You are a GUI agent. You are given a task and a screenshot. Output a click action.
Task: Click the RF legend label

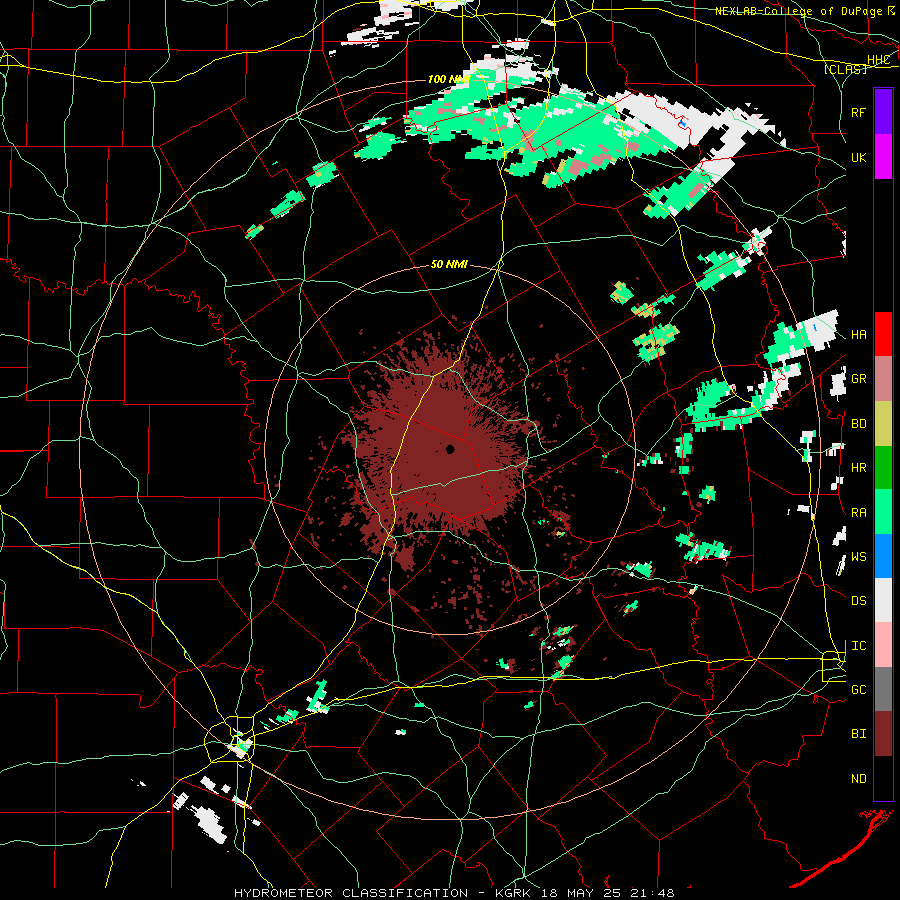point(859,112)
